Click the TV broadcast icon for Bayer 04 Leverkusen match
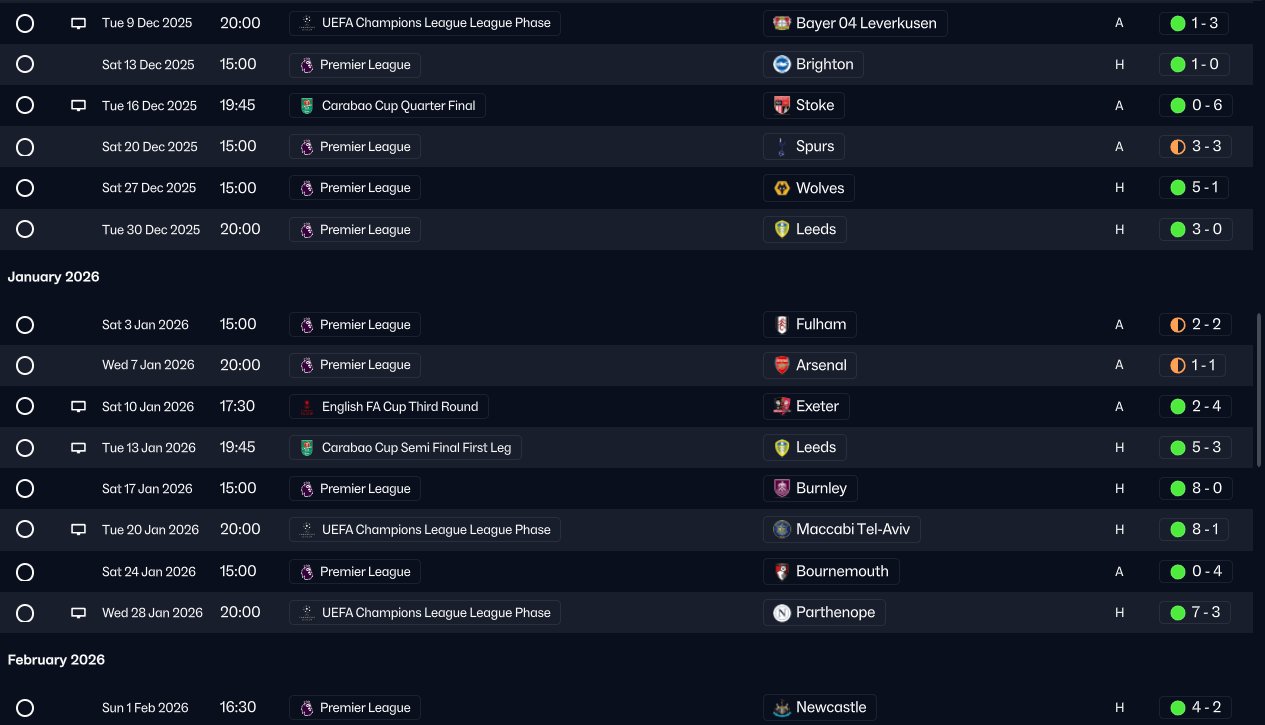This screenshot has width=1265, height=725. point(78,23)
